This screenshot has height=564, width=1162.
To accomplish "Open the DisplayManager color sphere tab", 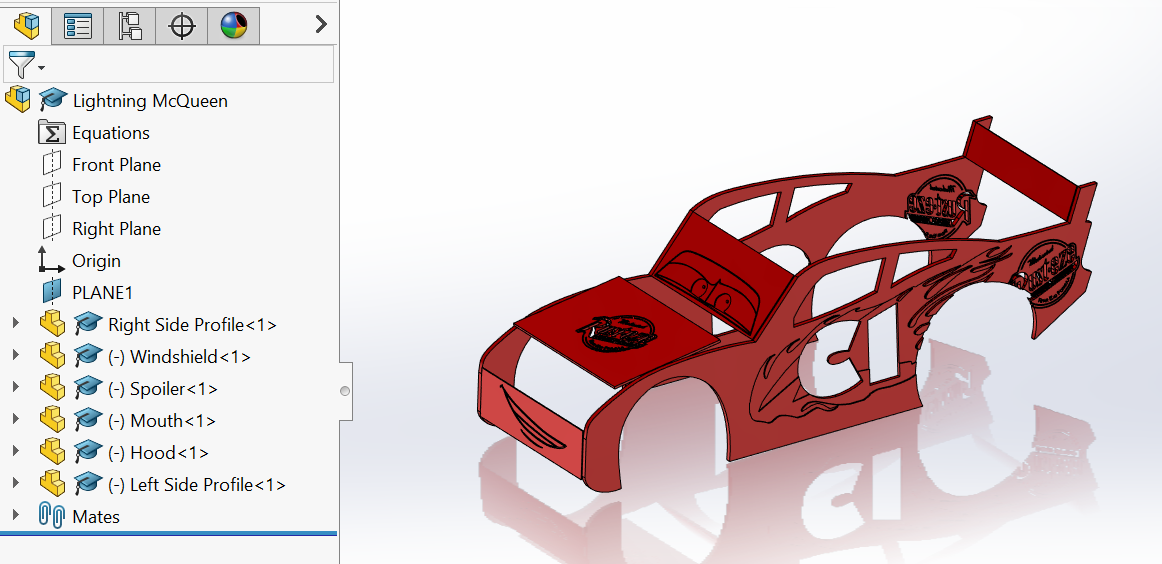I will pyautogui.click(x=234, y=26).
